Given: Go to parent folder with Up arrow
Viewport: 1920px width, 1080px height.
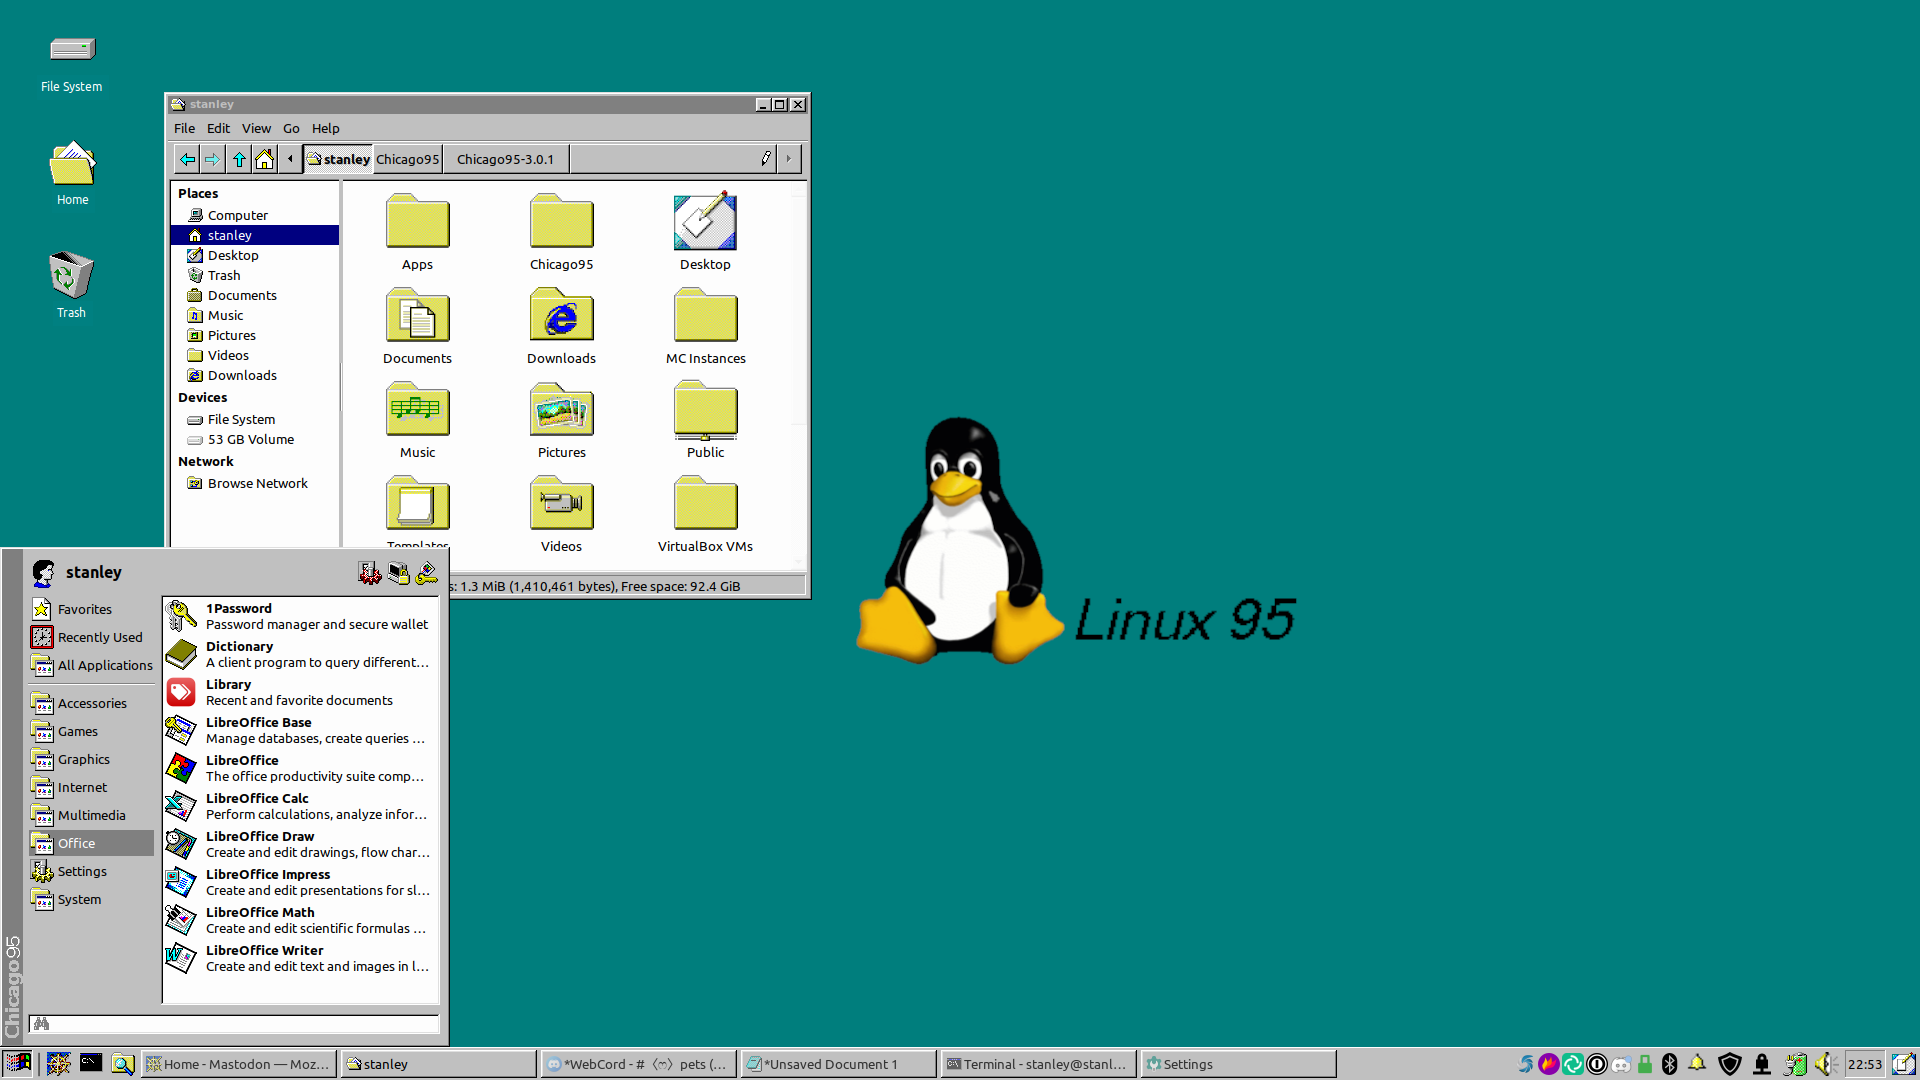Looking at the screenshot, I should pos(239,159).
